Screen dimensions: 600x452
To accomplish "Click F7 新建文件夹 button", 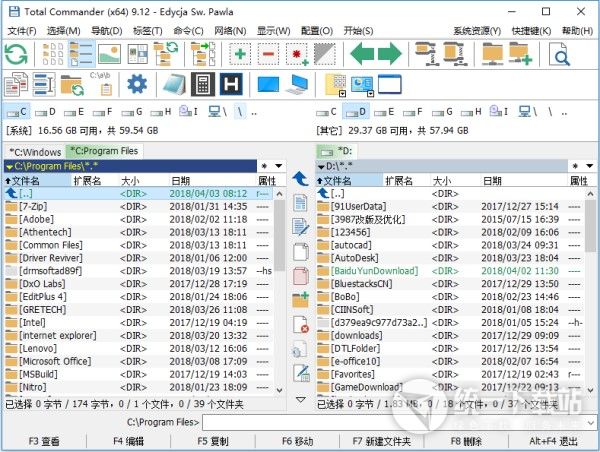I will click(x=382, y=441).
